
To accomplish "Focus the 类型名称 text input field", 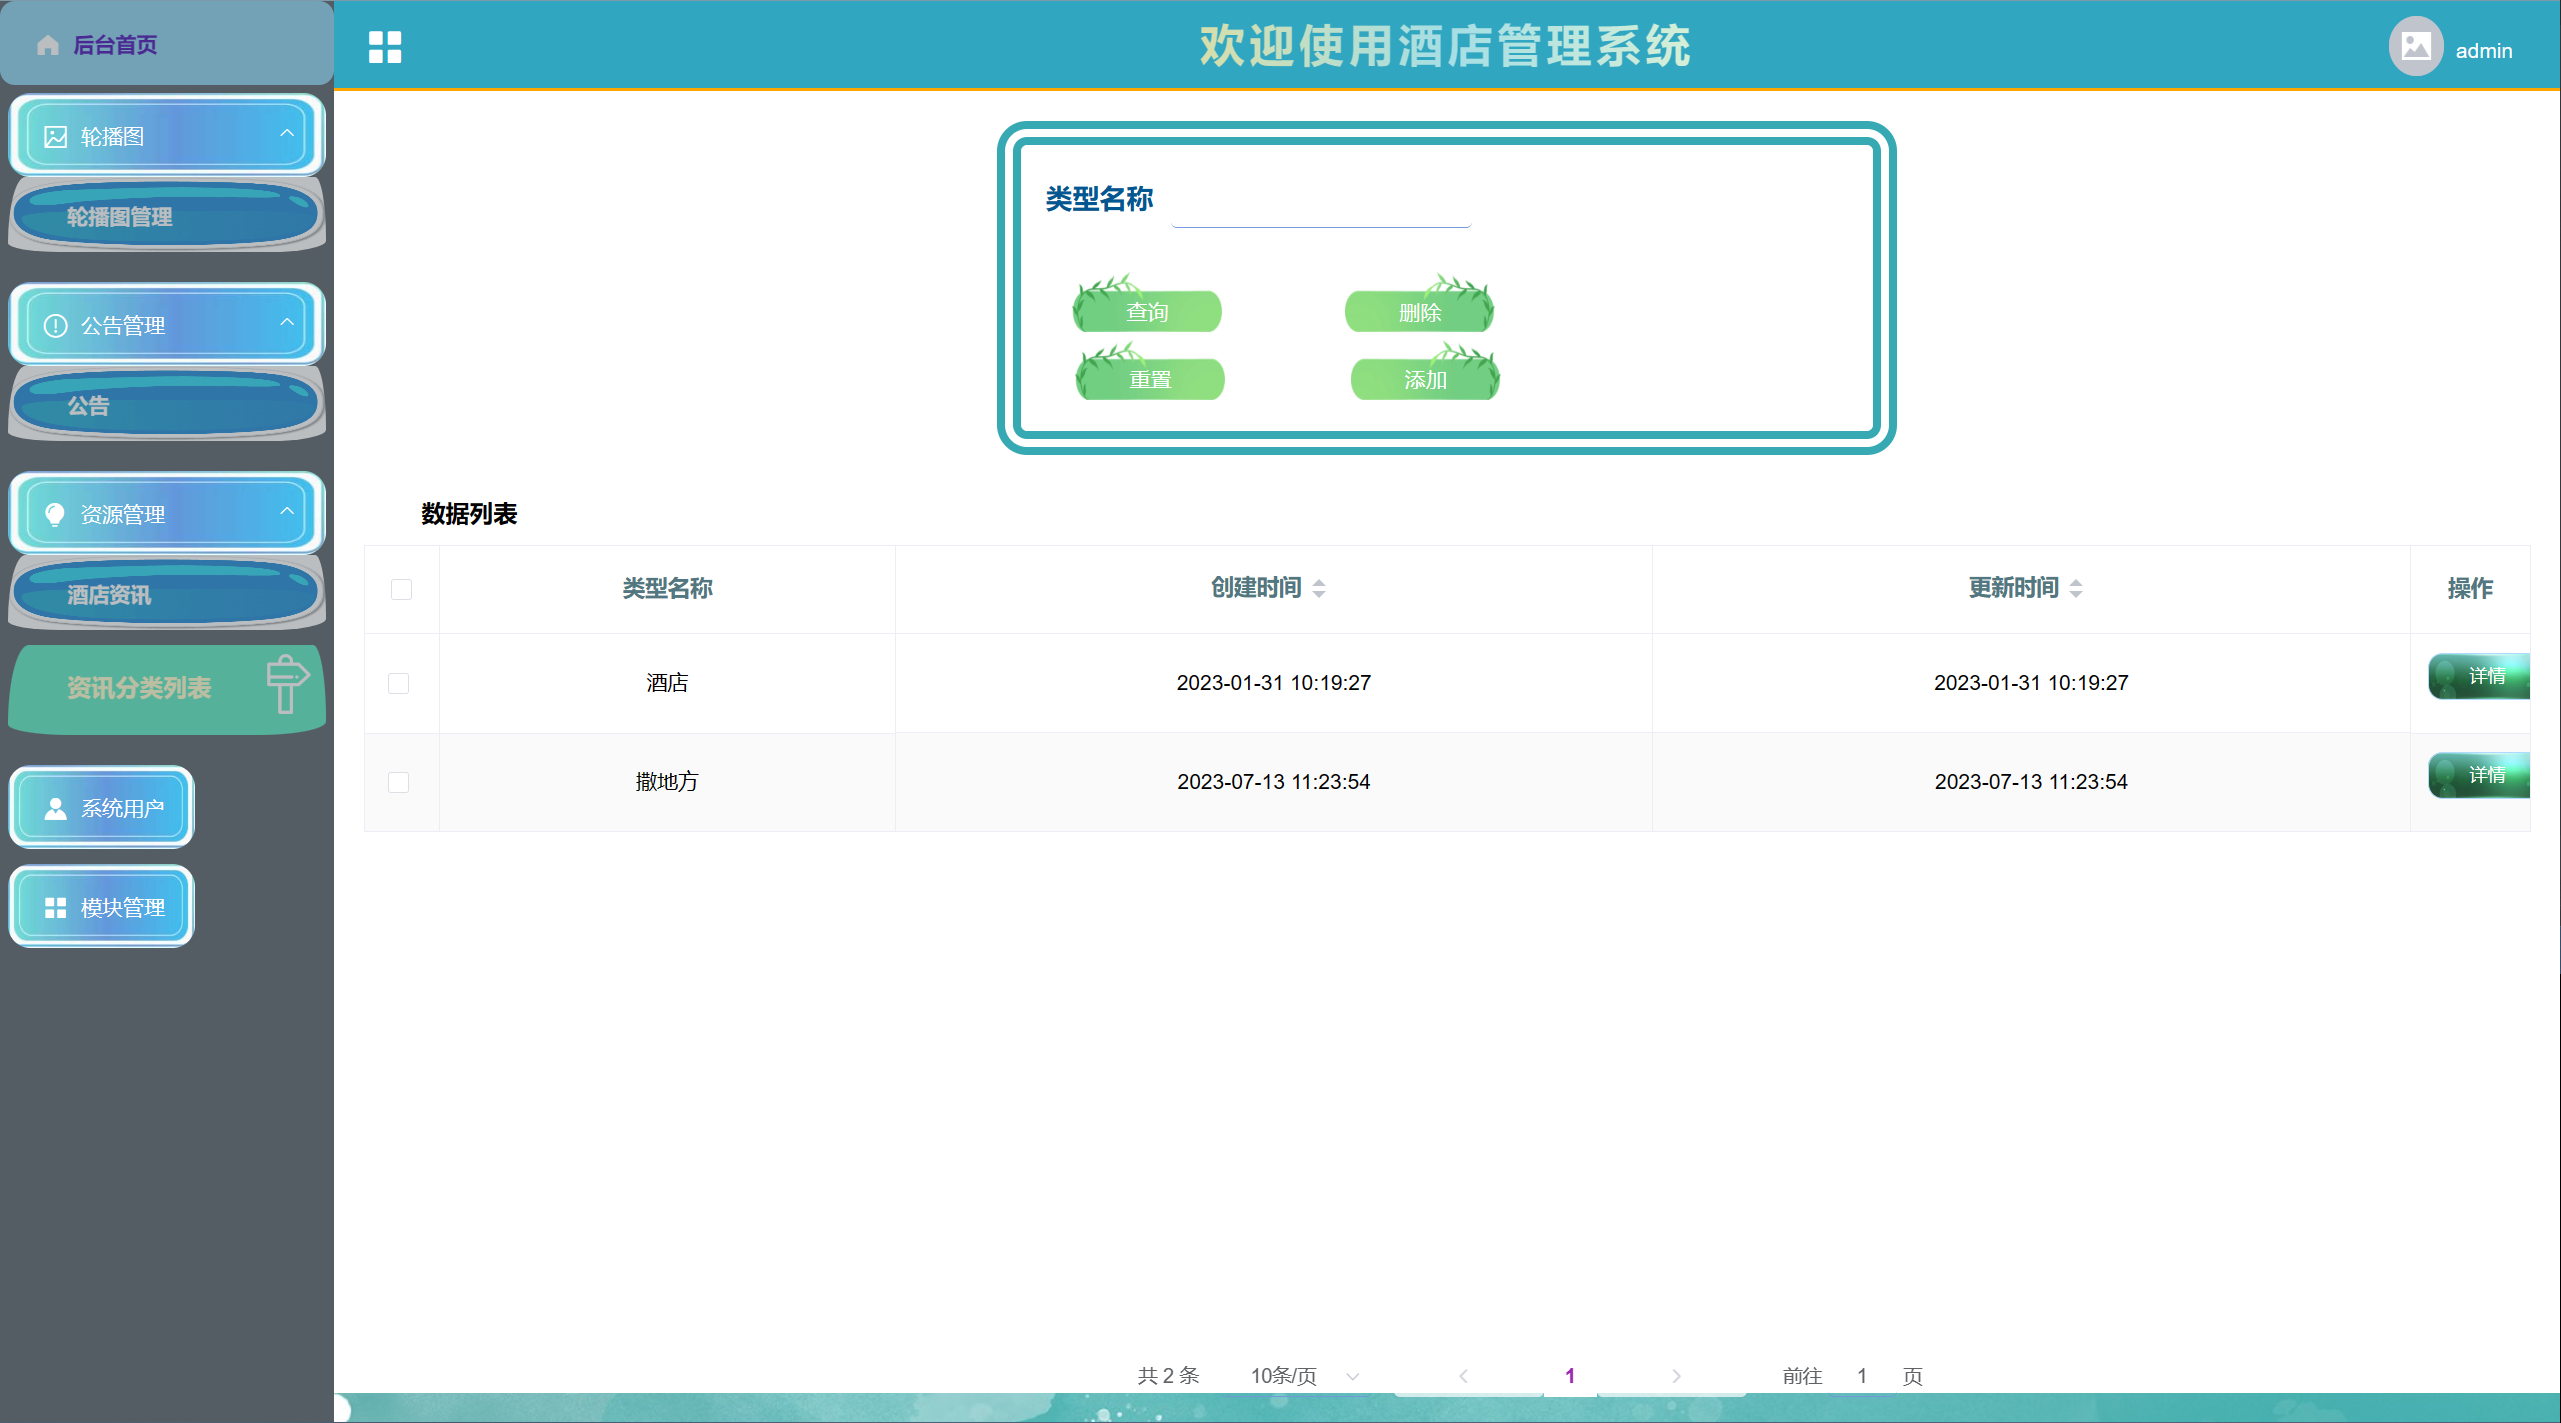I will (x=1320, y=208).
